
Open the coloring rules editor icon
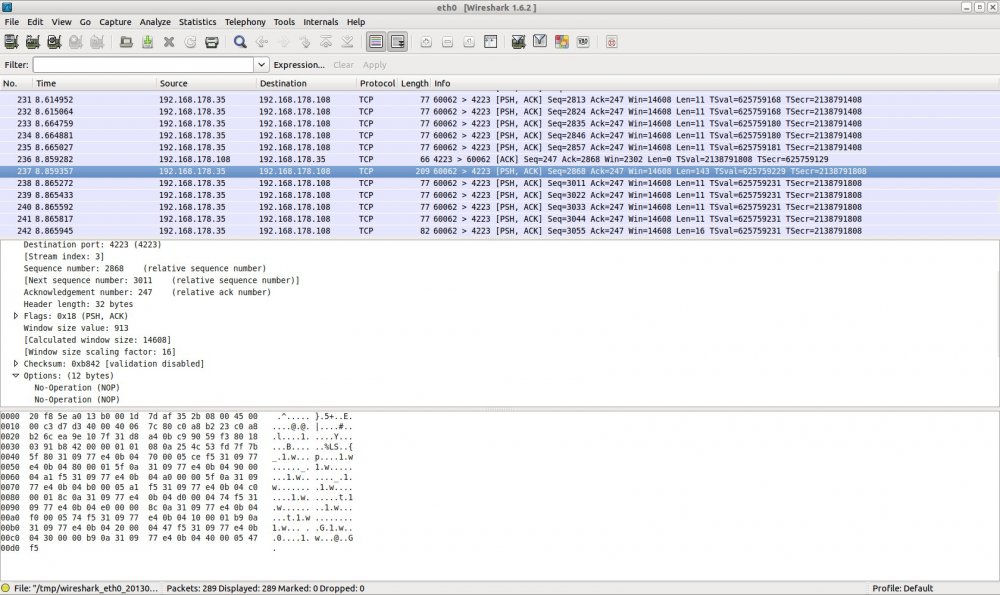[561, 42]
